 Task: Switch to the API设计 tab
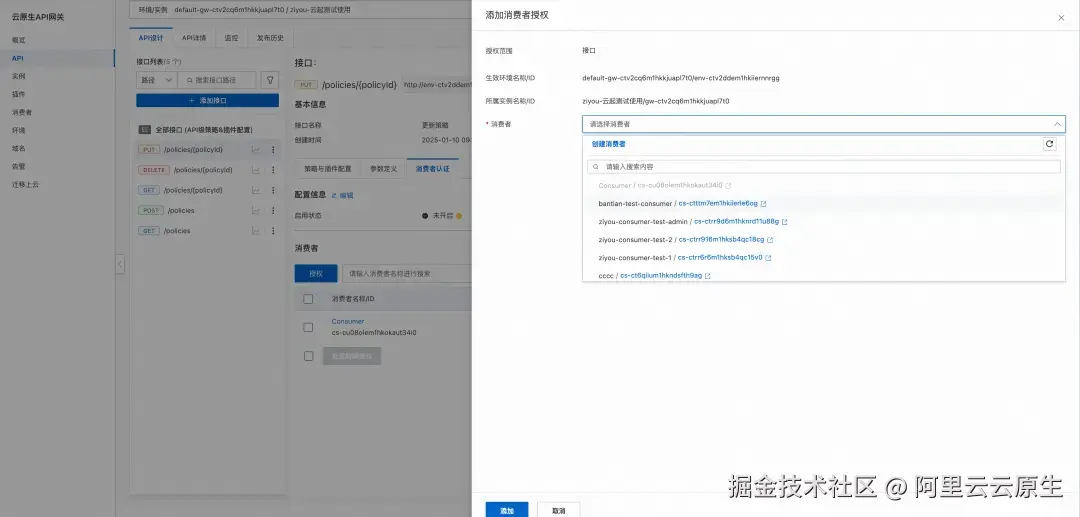coord(151,38)
